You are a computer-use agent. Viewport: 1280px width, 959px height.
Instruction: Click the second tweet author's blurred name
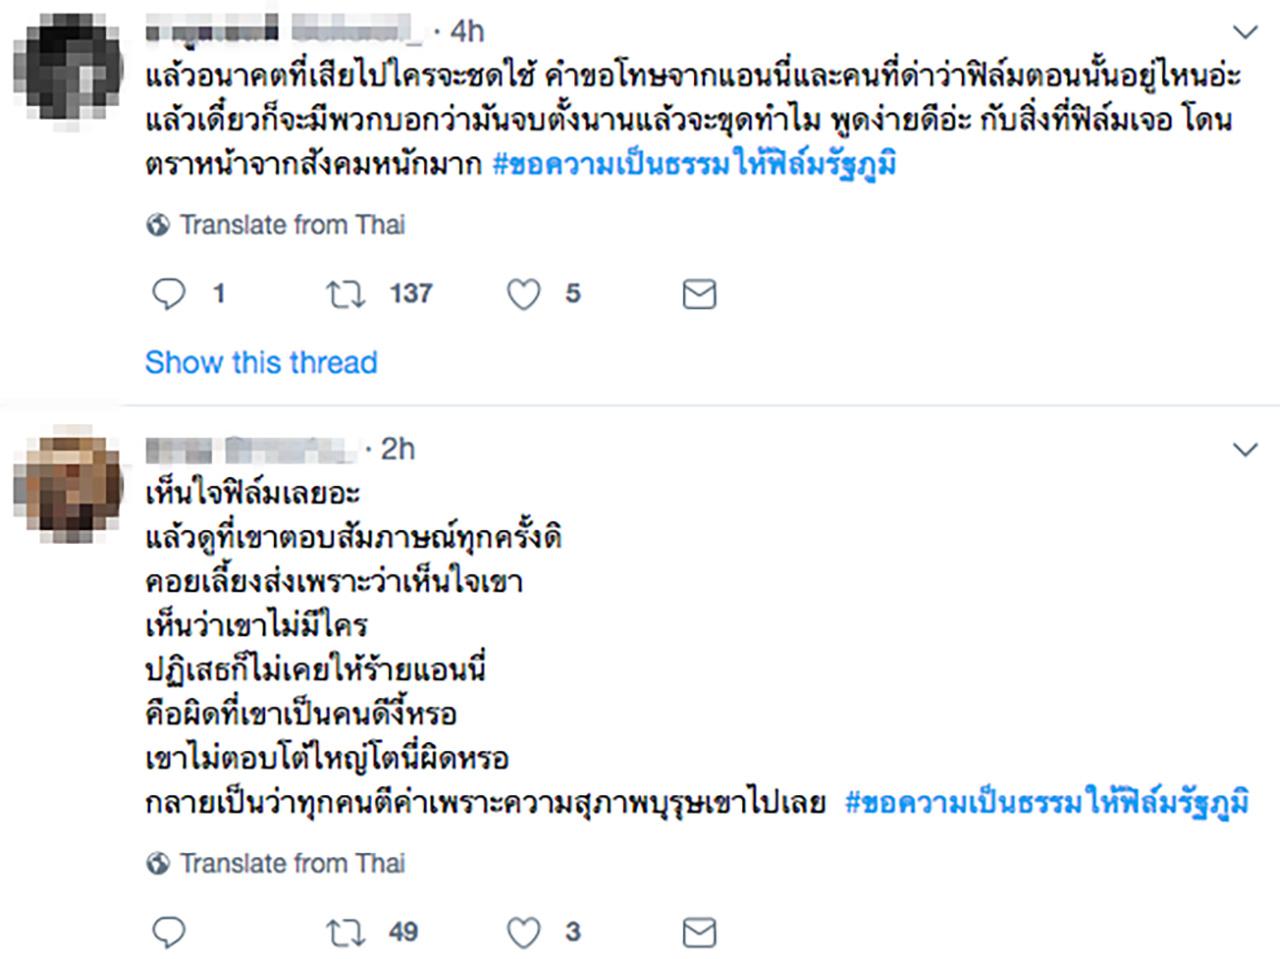tap(250, 449)
